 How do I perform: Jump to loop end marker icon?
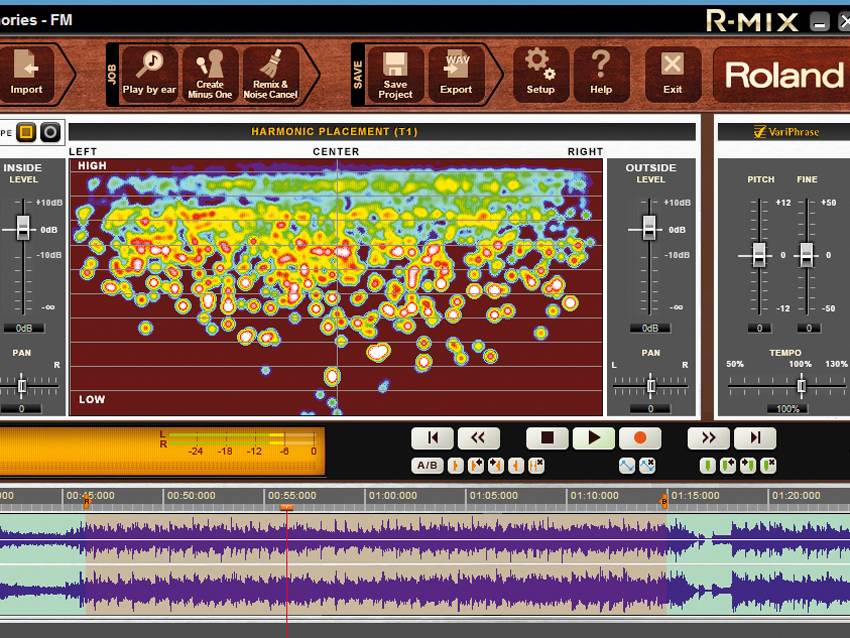[496, 466]
